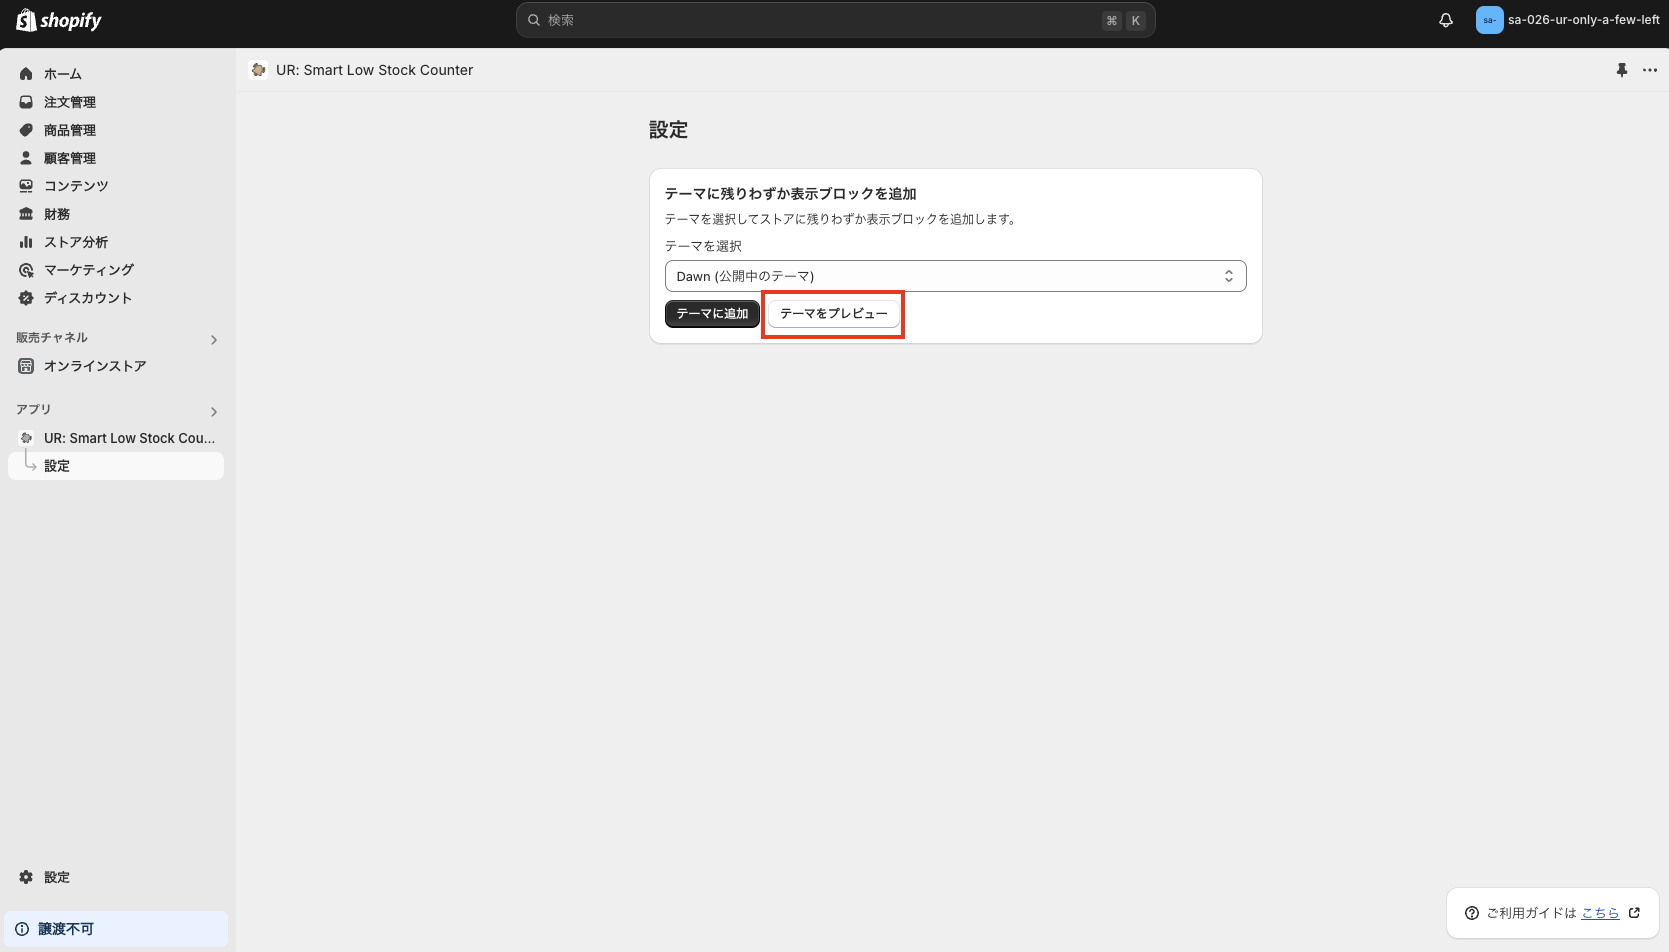Click the 顧客管理 person icon
Screen dimensions: 1669x952
point(26,158)
